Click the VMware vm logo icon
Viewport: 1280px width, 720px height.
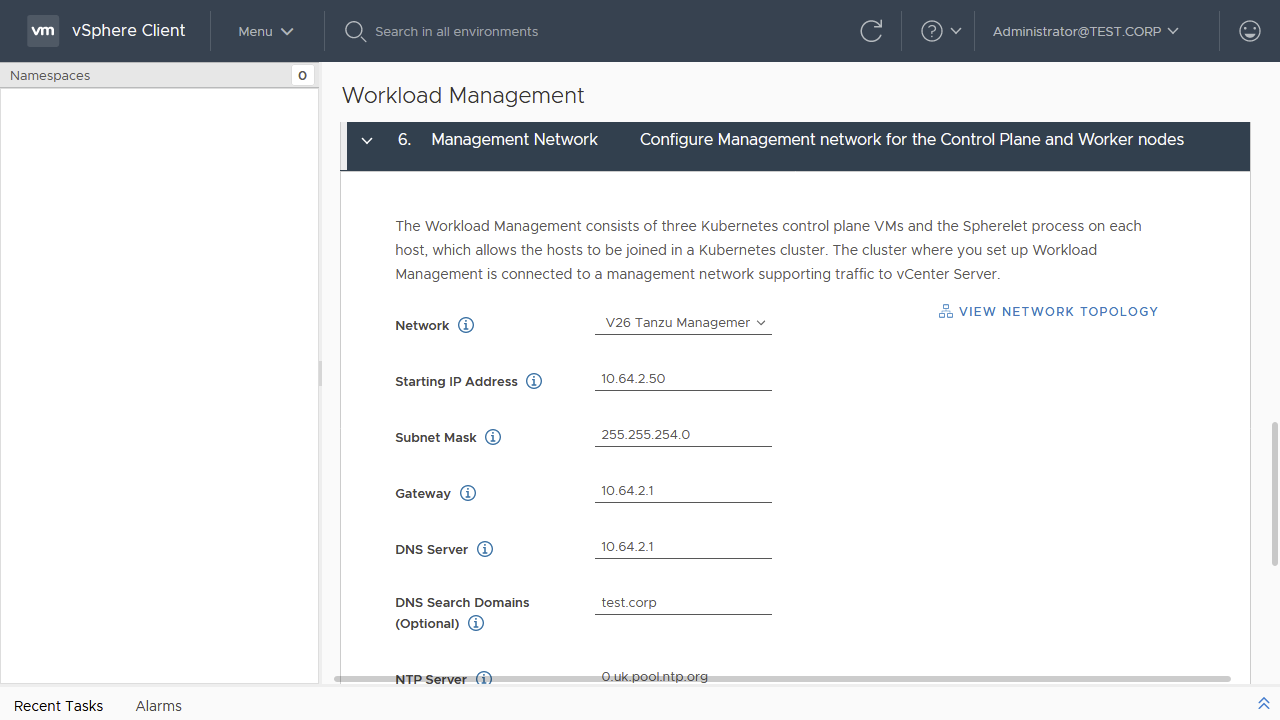pyautogui.click(x=43, y=31)
